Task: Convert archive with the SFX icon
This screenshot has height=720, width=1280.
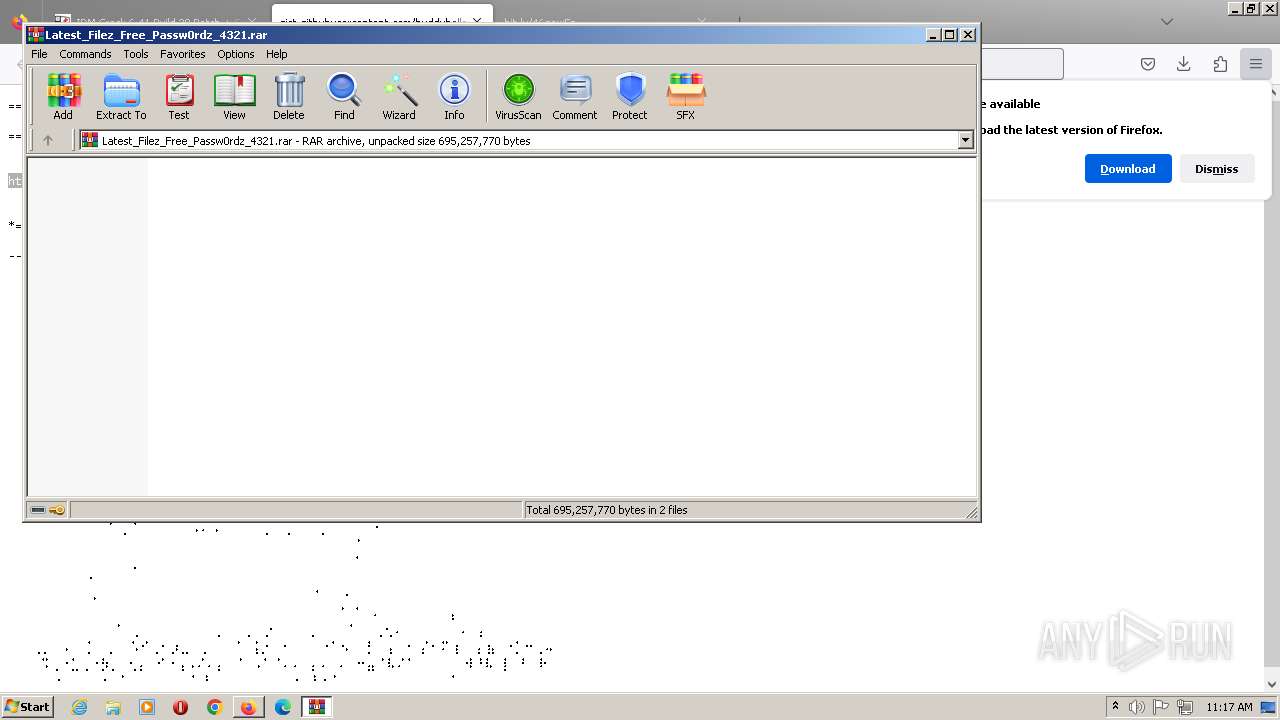Action: pyautogui.click(x=685, y=97)
